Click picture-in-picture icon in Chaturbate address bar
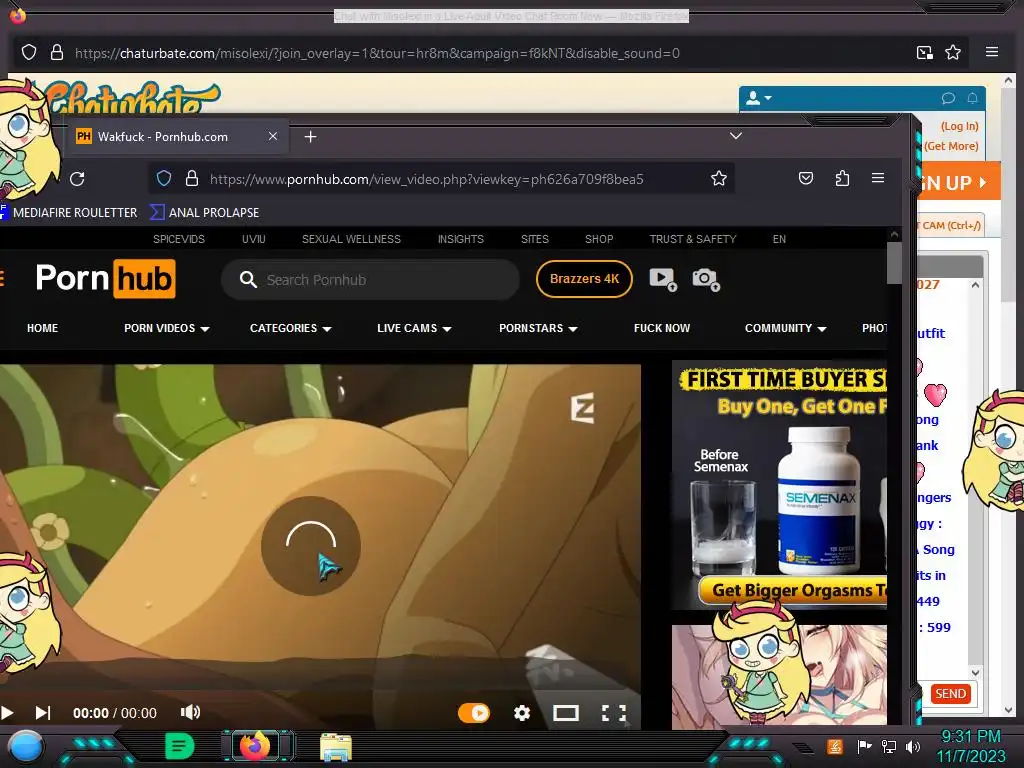The image size is (1024, 768). pyautogui.click(x=925, y=52)
